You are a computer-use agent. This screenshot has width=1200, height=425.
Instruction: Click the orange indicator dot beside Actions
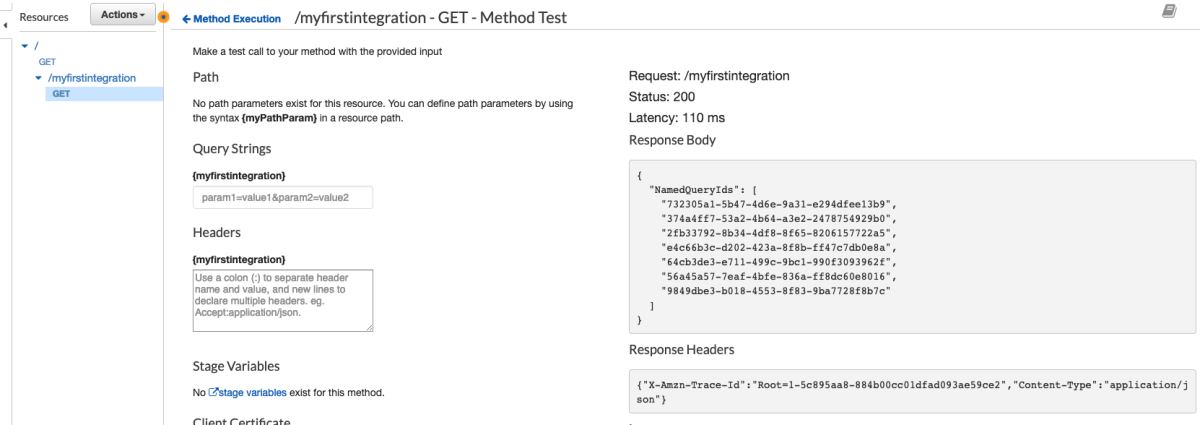pos(164,17)
